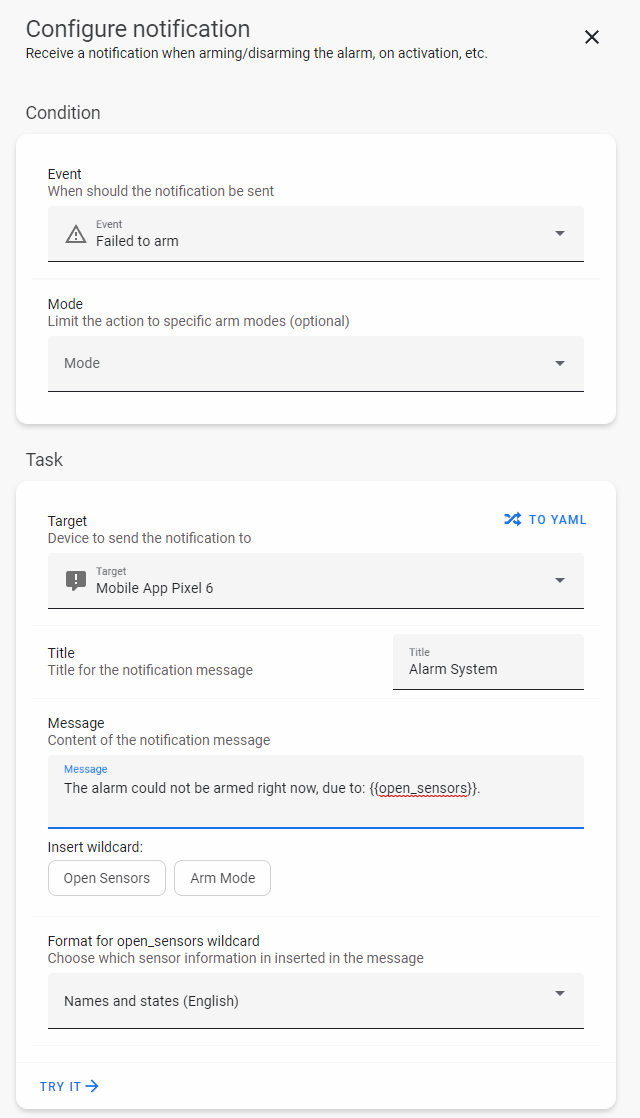Click the Mobile App Pixel 6 target value
This screenshot has height=1118, width=640.
[154, 588]
